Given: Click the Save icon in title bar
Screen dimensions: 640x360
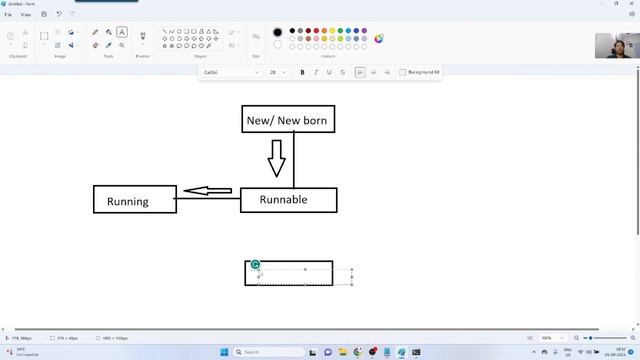Looking at the screenshot, I should point(44,14).
